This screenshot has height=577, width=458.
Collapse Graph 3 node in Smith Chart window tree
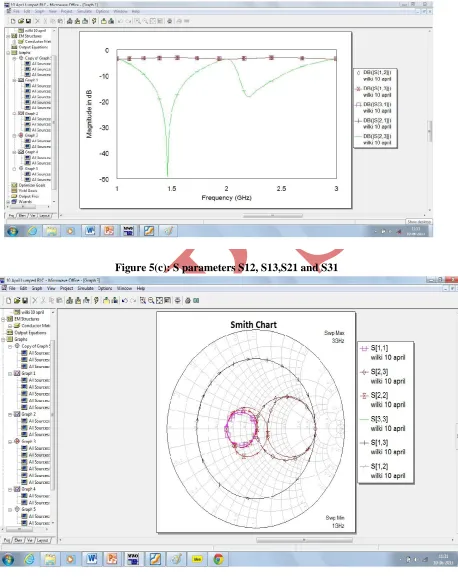[10, 441]
